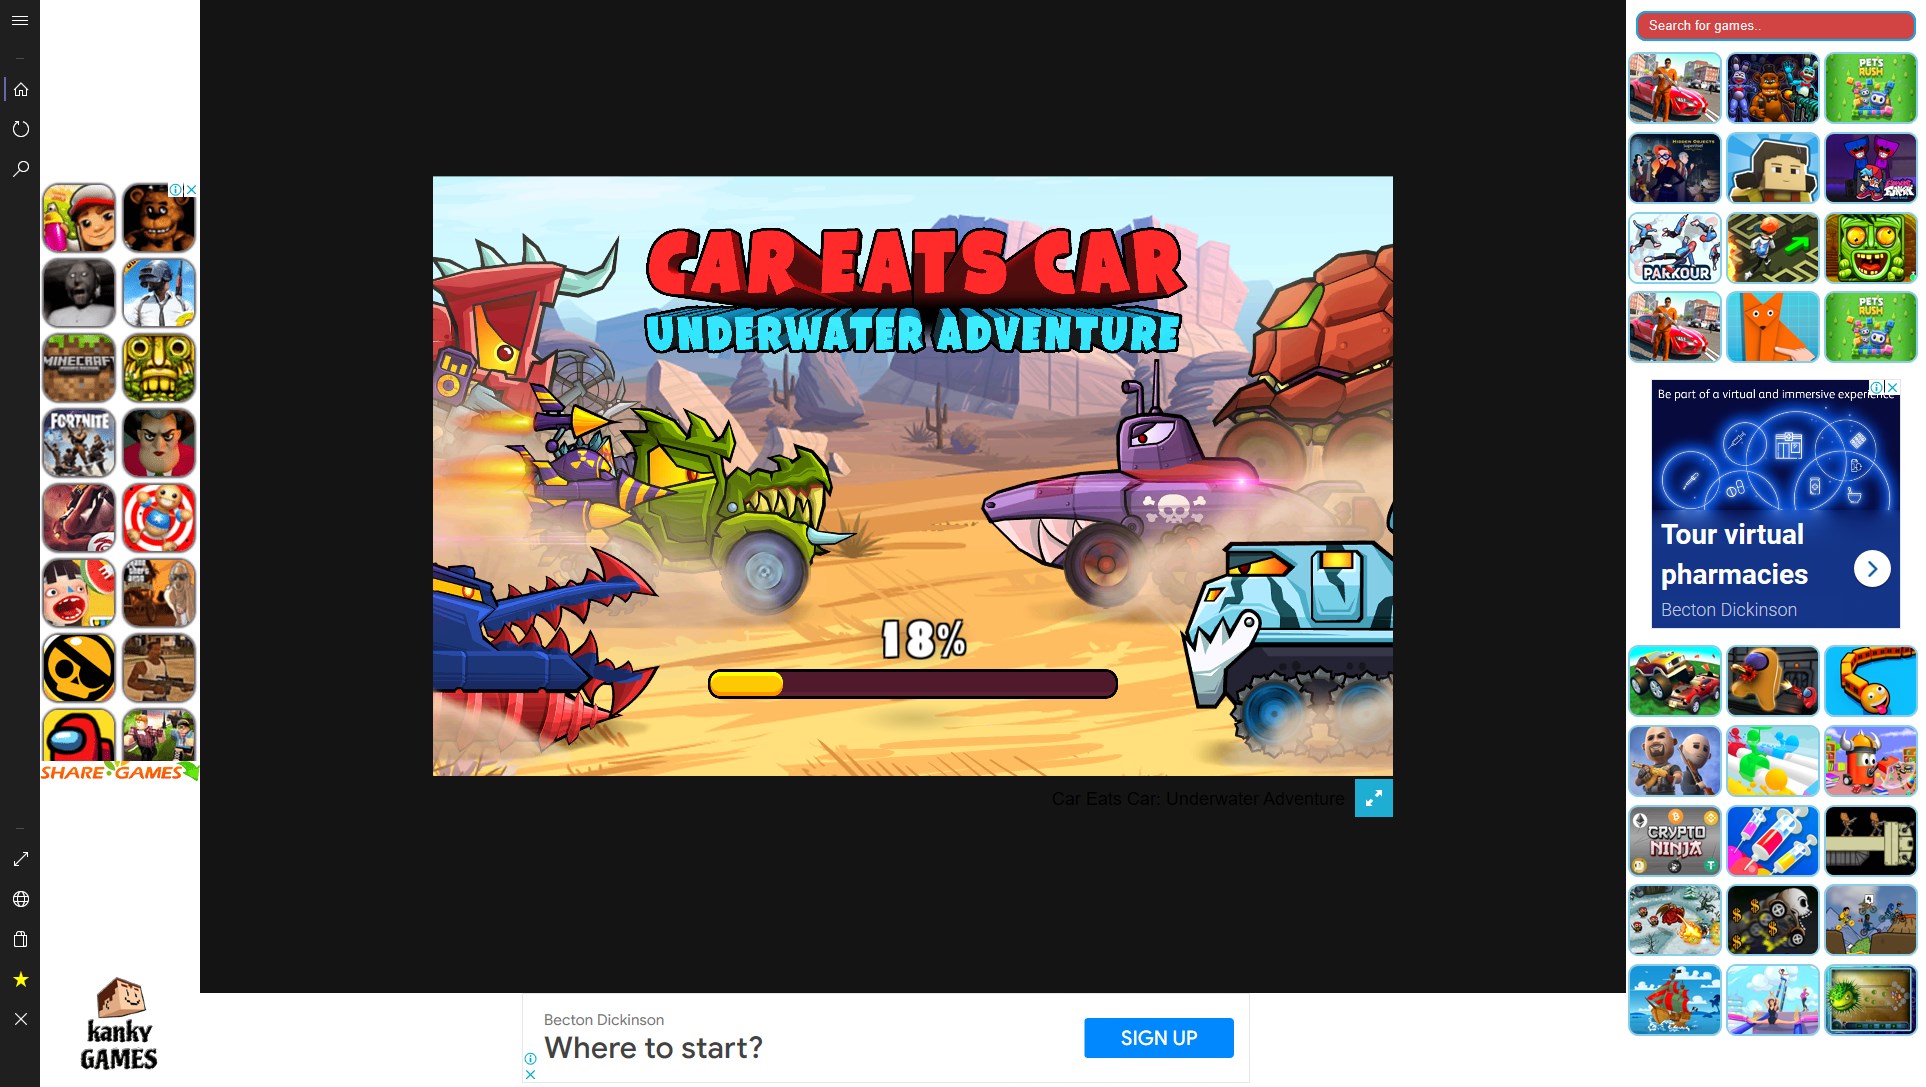Image resolution: width=1926 pixels, height=1087 pixels.
Task: Click the arrow button on pharmacies ad
Action: (x=1872, y=569)
